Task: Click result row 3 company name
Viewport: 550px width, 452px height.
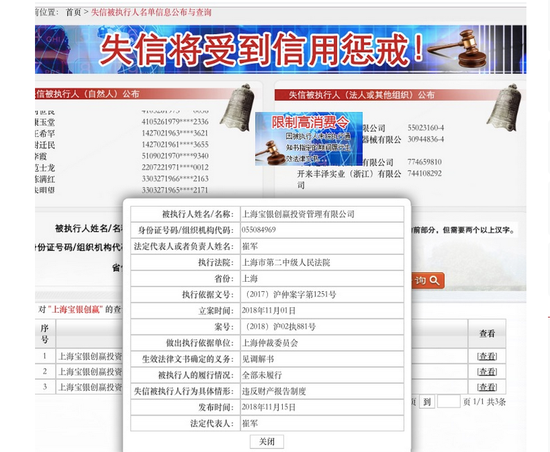Action: pyautogui.click(x=90, y=387)
